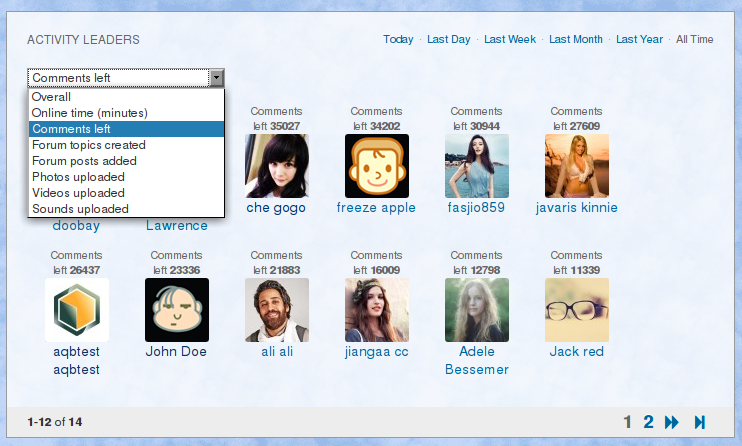Viewport: 742px width, 446px height.
Task: Show Last Month activity leaders
Action: pos(576,39)
